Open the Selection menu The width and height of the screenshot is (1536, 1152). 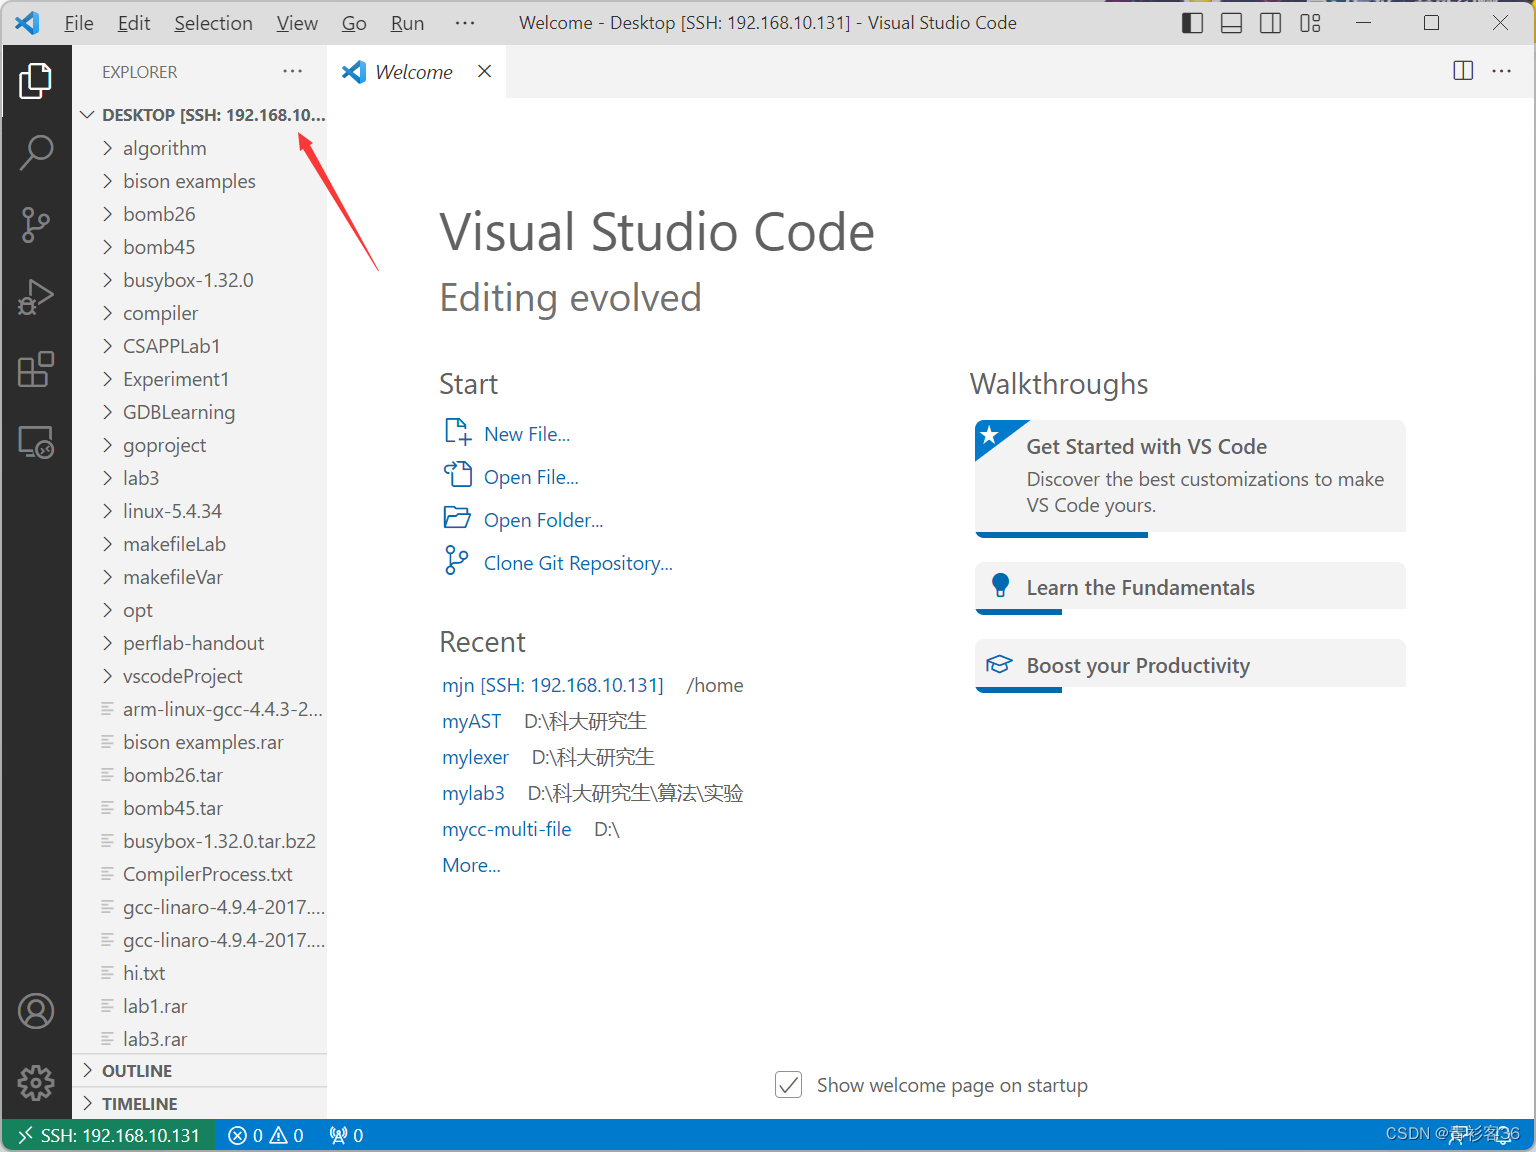click(x=213, y=23)
